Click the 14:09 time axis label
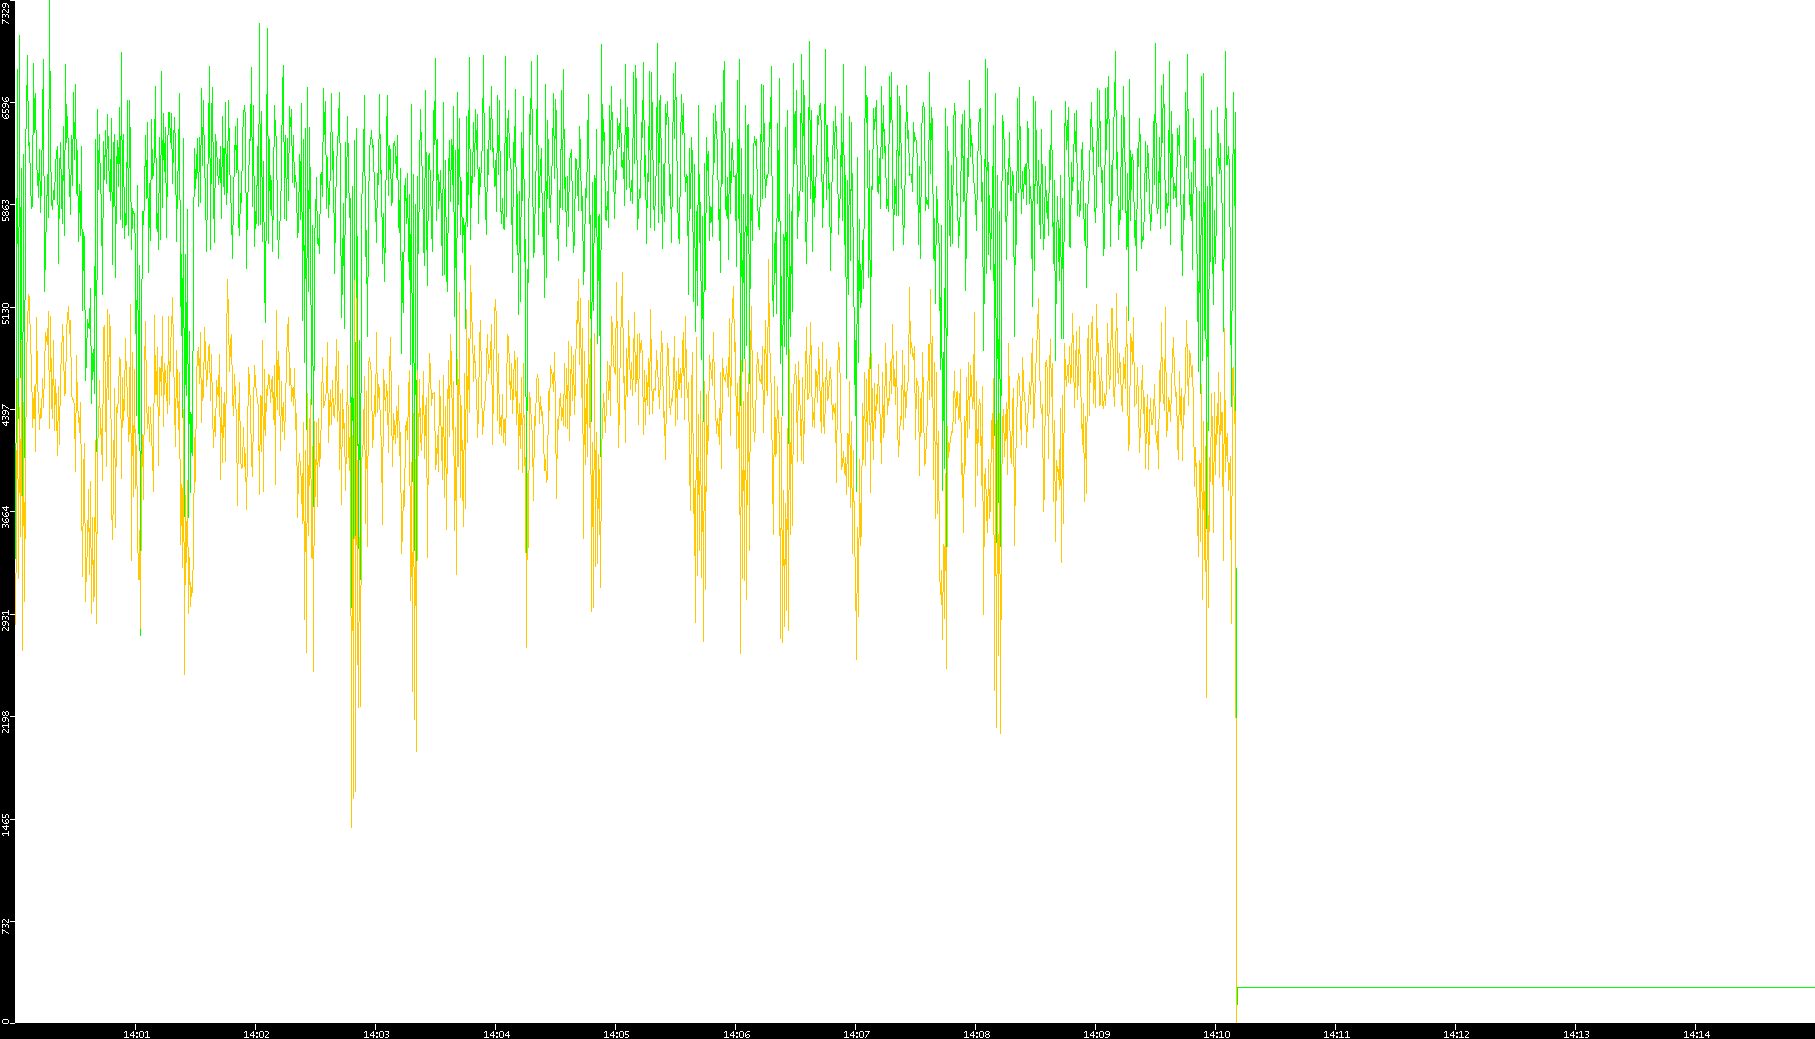This screenshot has width=1815, height=1039. coord(1096,1034)
